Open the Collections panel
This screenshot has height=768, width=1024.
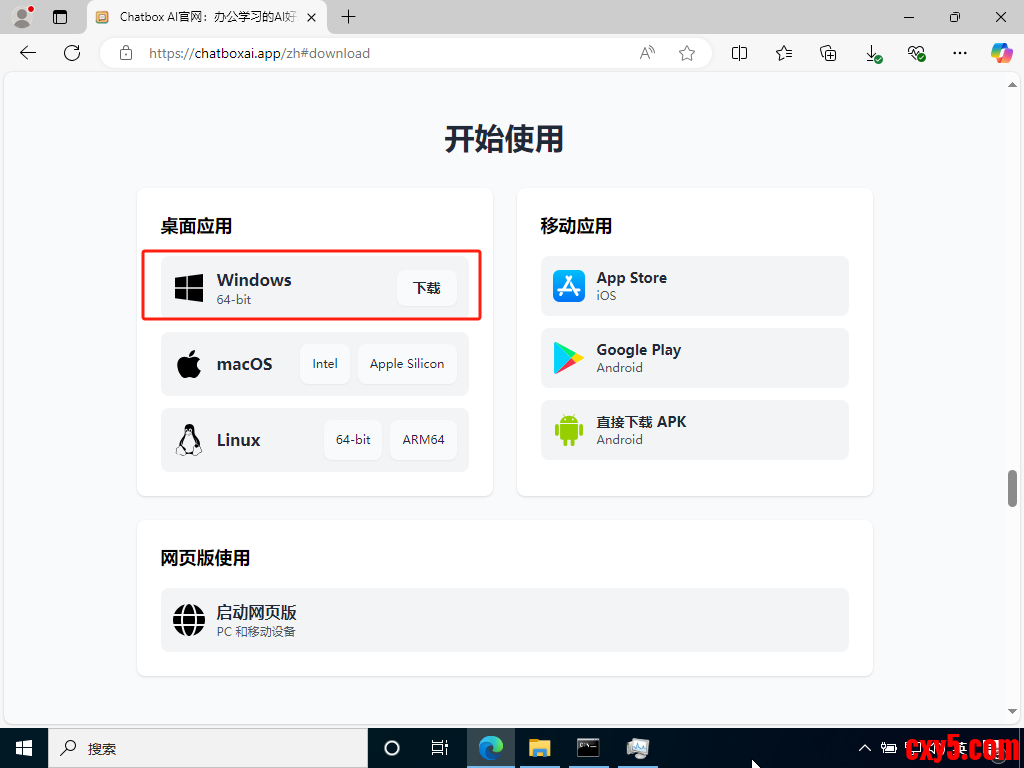pyautogui.click(x=828, y=53)
